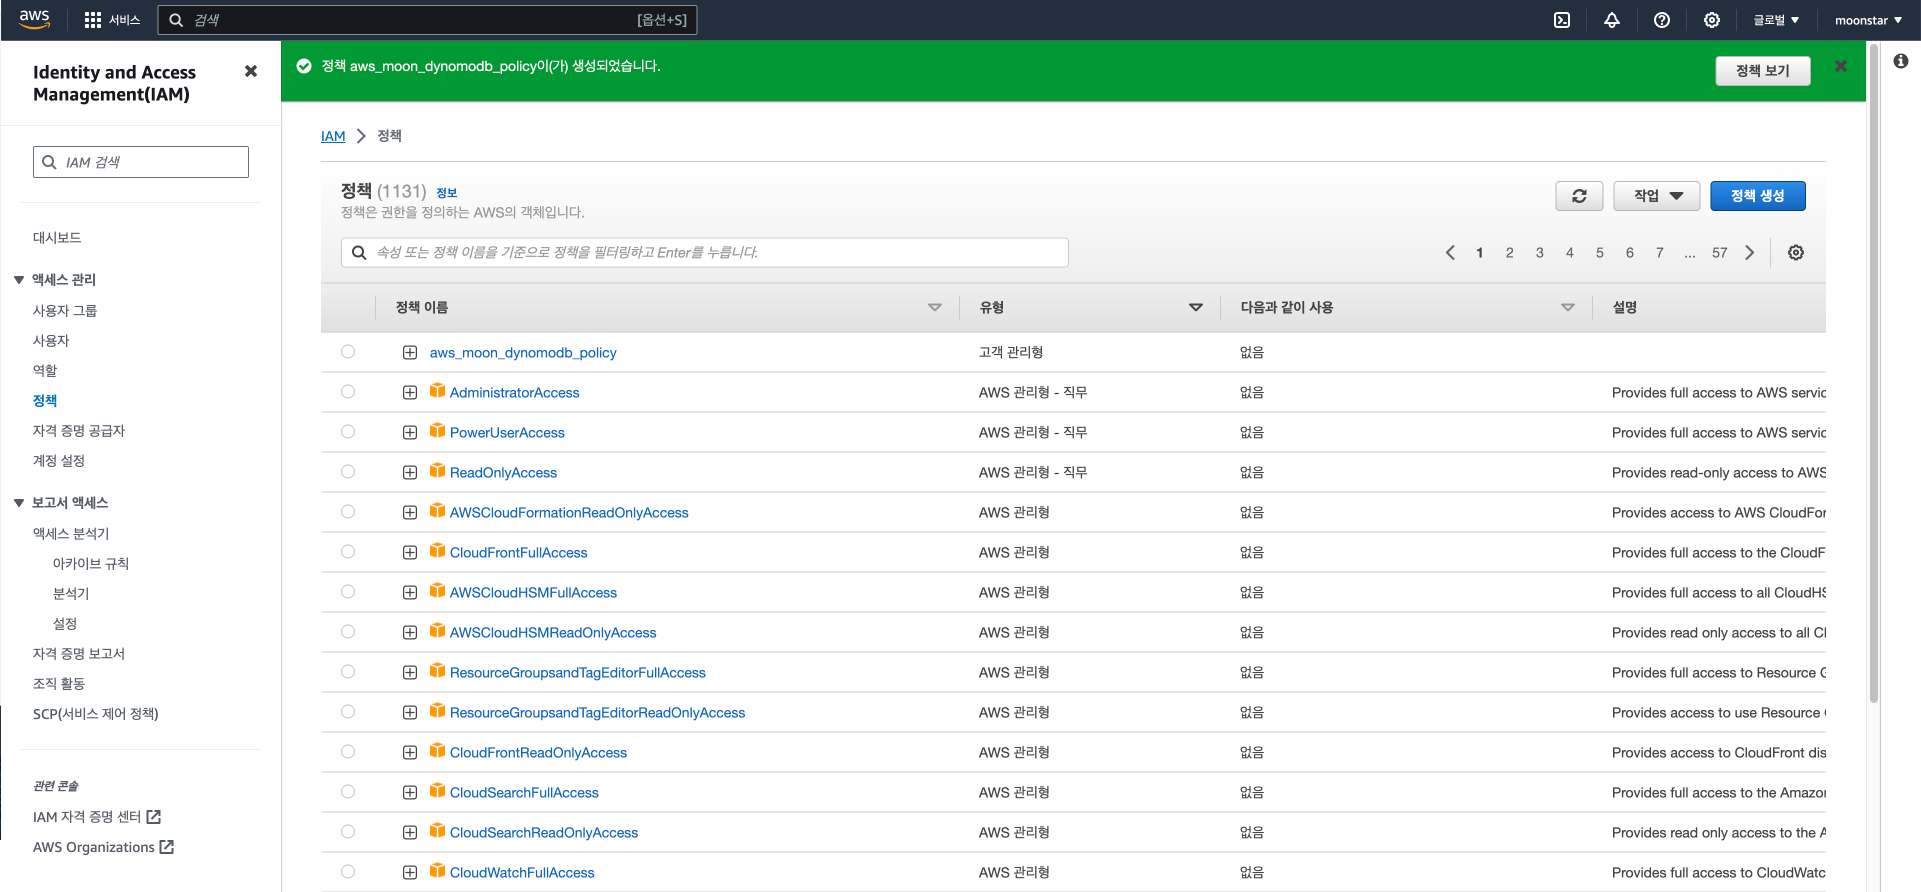1921x892 pixels.
Task: Open 역할 in the sidebar
Action: [x=45, y=371]
